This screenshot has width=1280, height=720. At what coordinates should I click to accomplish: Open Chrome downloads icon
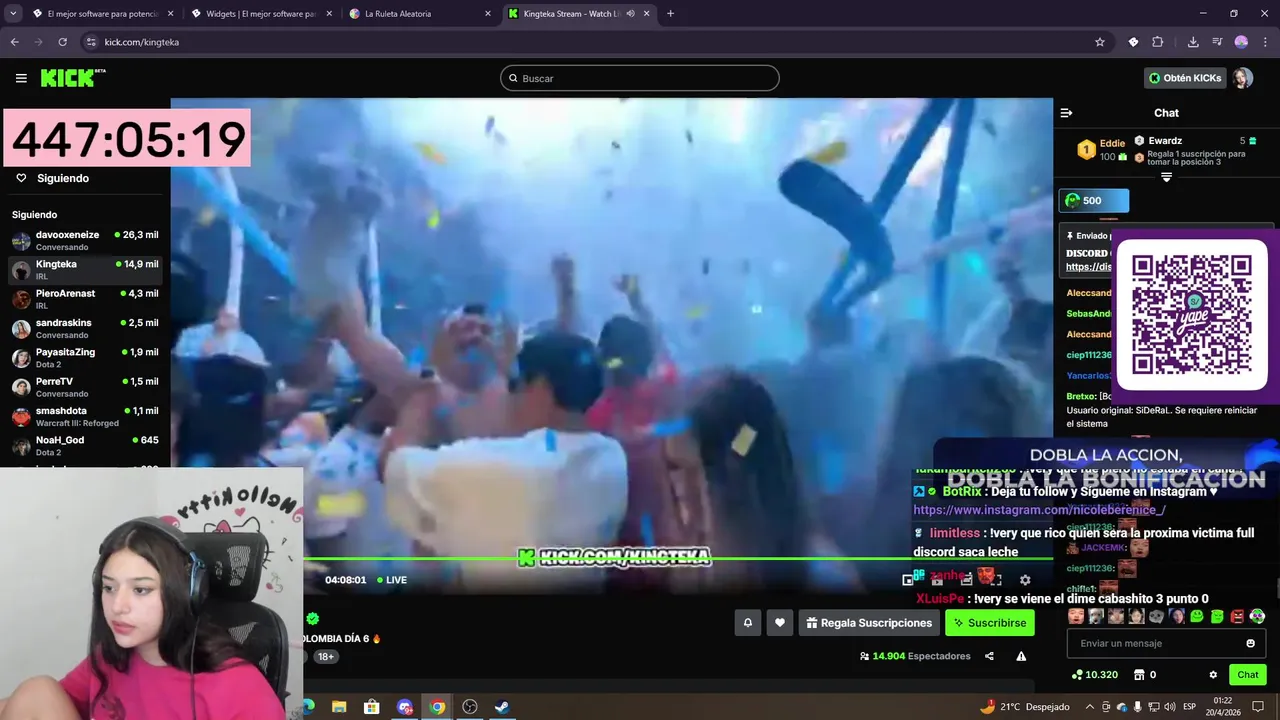(x=1193, y=42)
